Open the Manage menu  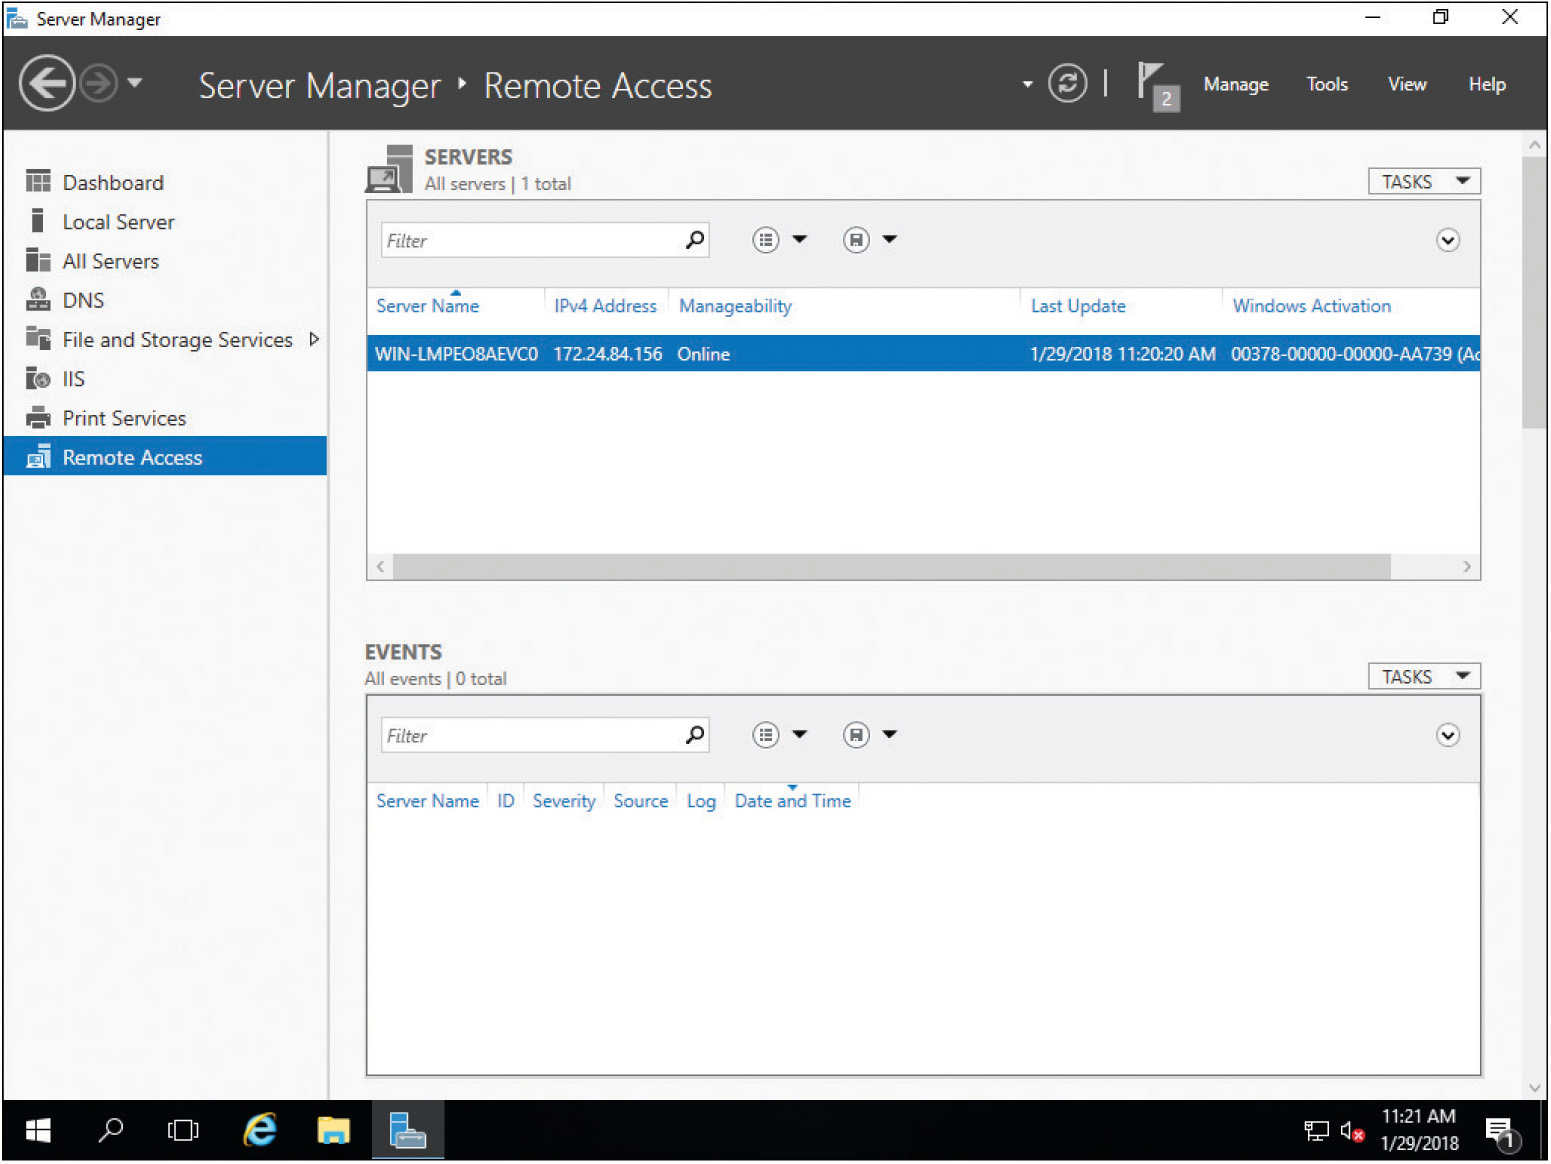click(1236, 84)
